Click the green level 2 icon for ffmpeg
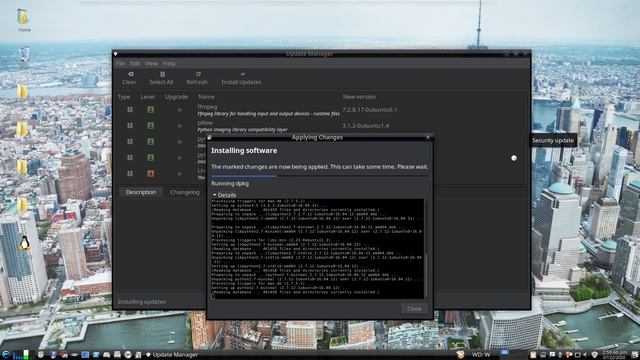This screenshot has height=360, width=640. (x=151, y=110)
